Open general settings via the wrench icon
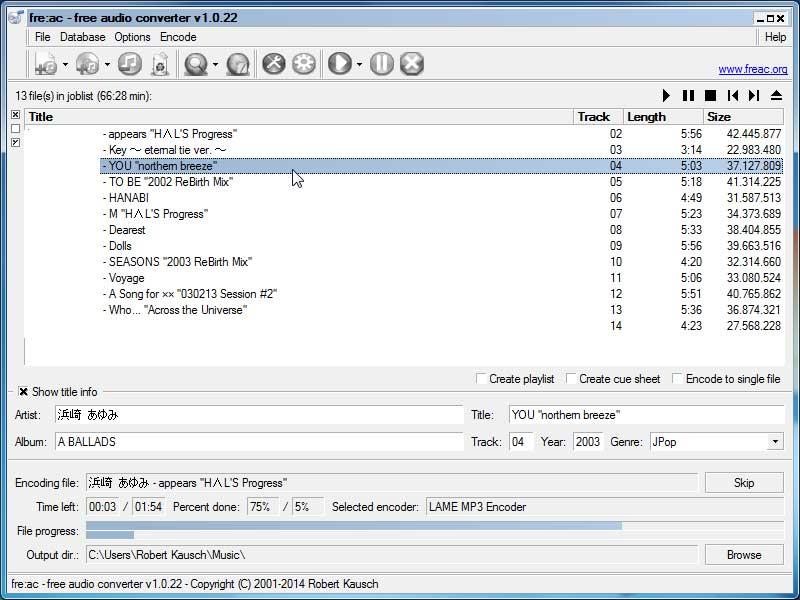Screen dimensions: 800x600 (274, 64)
